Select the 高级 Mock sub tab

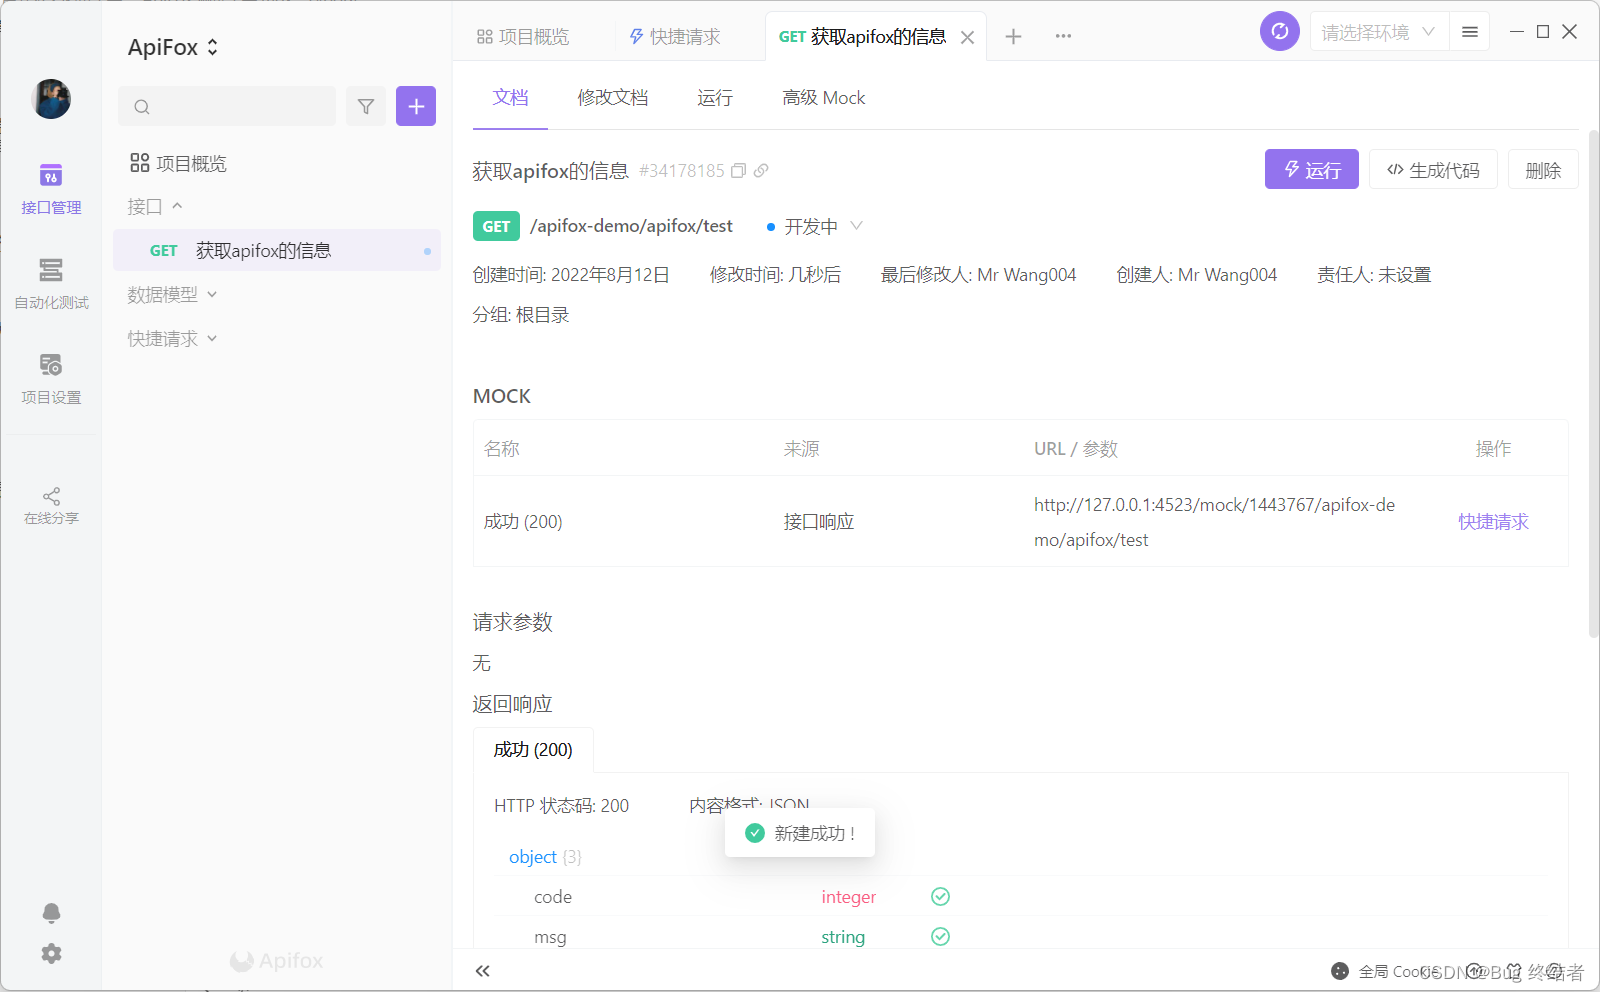click(x=824, y=98)
